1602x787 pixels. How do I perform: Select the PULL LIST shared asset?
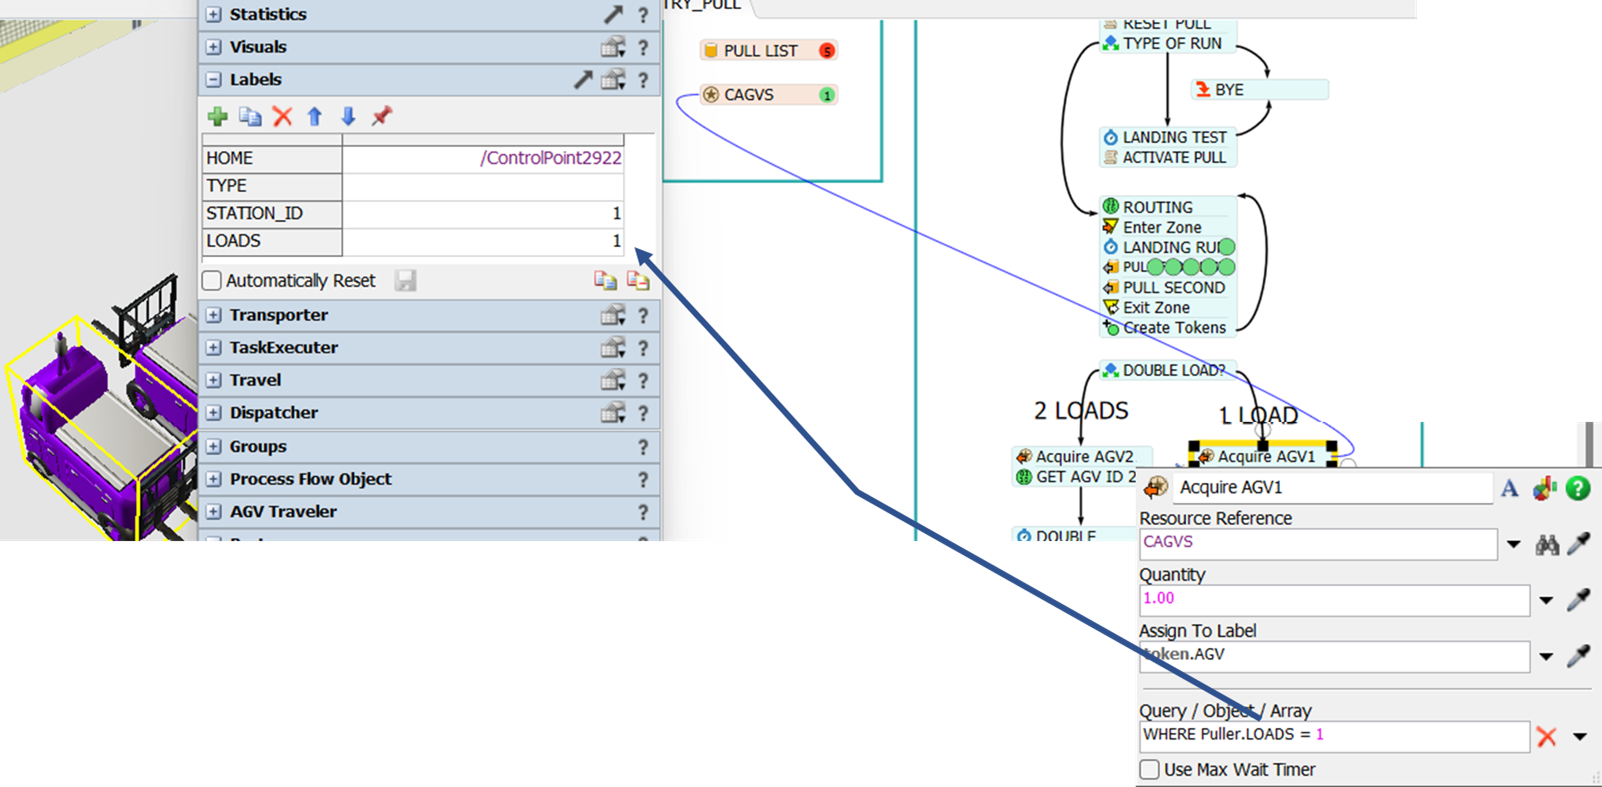tap(768, 51)
